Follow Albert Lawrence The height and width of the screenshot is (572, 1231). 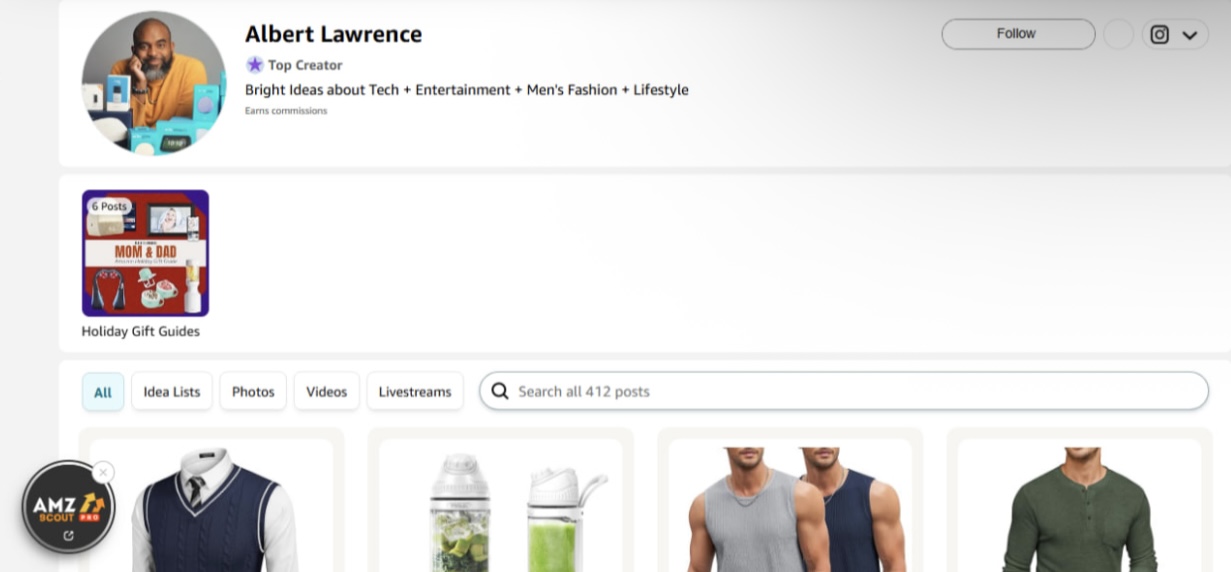pyautogui.click(x=1018, y=34)
